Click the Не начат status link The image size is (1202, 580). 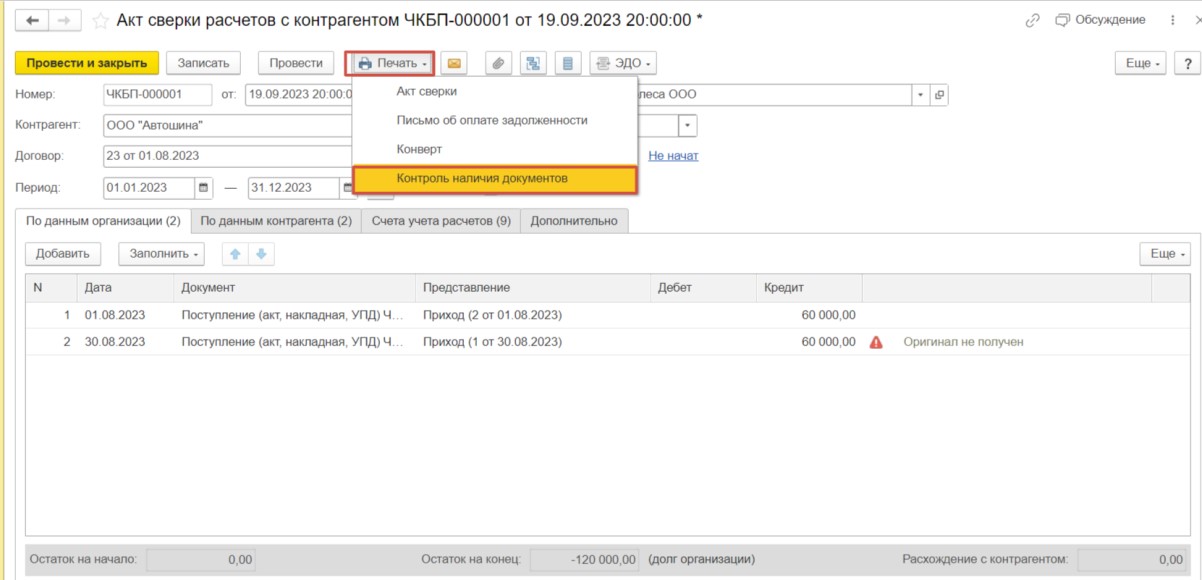tap(673, 156)
